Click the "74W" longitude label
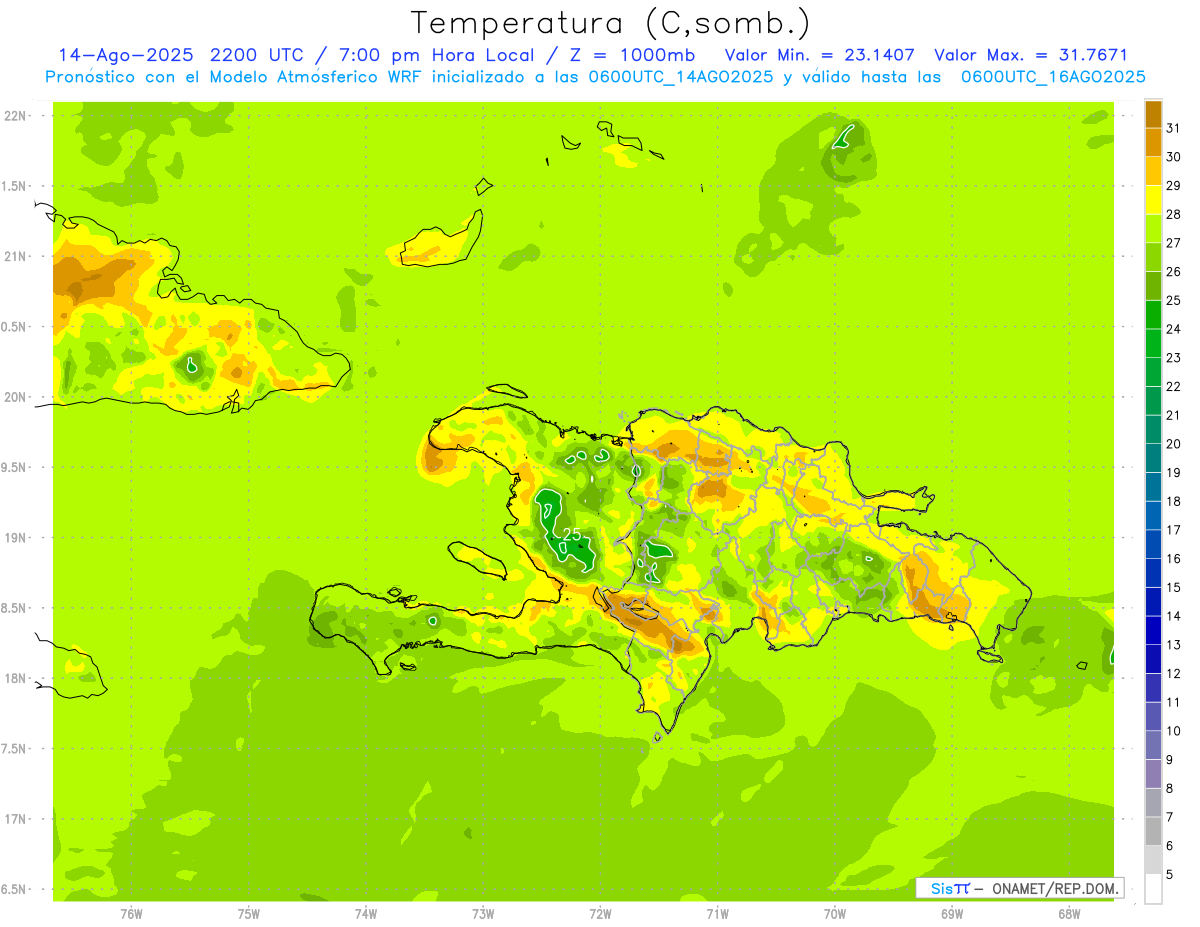 pyautogui.click(x=366, y=914)
